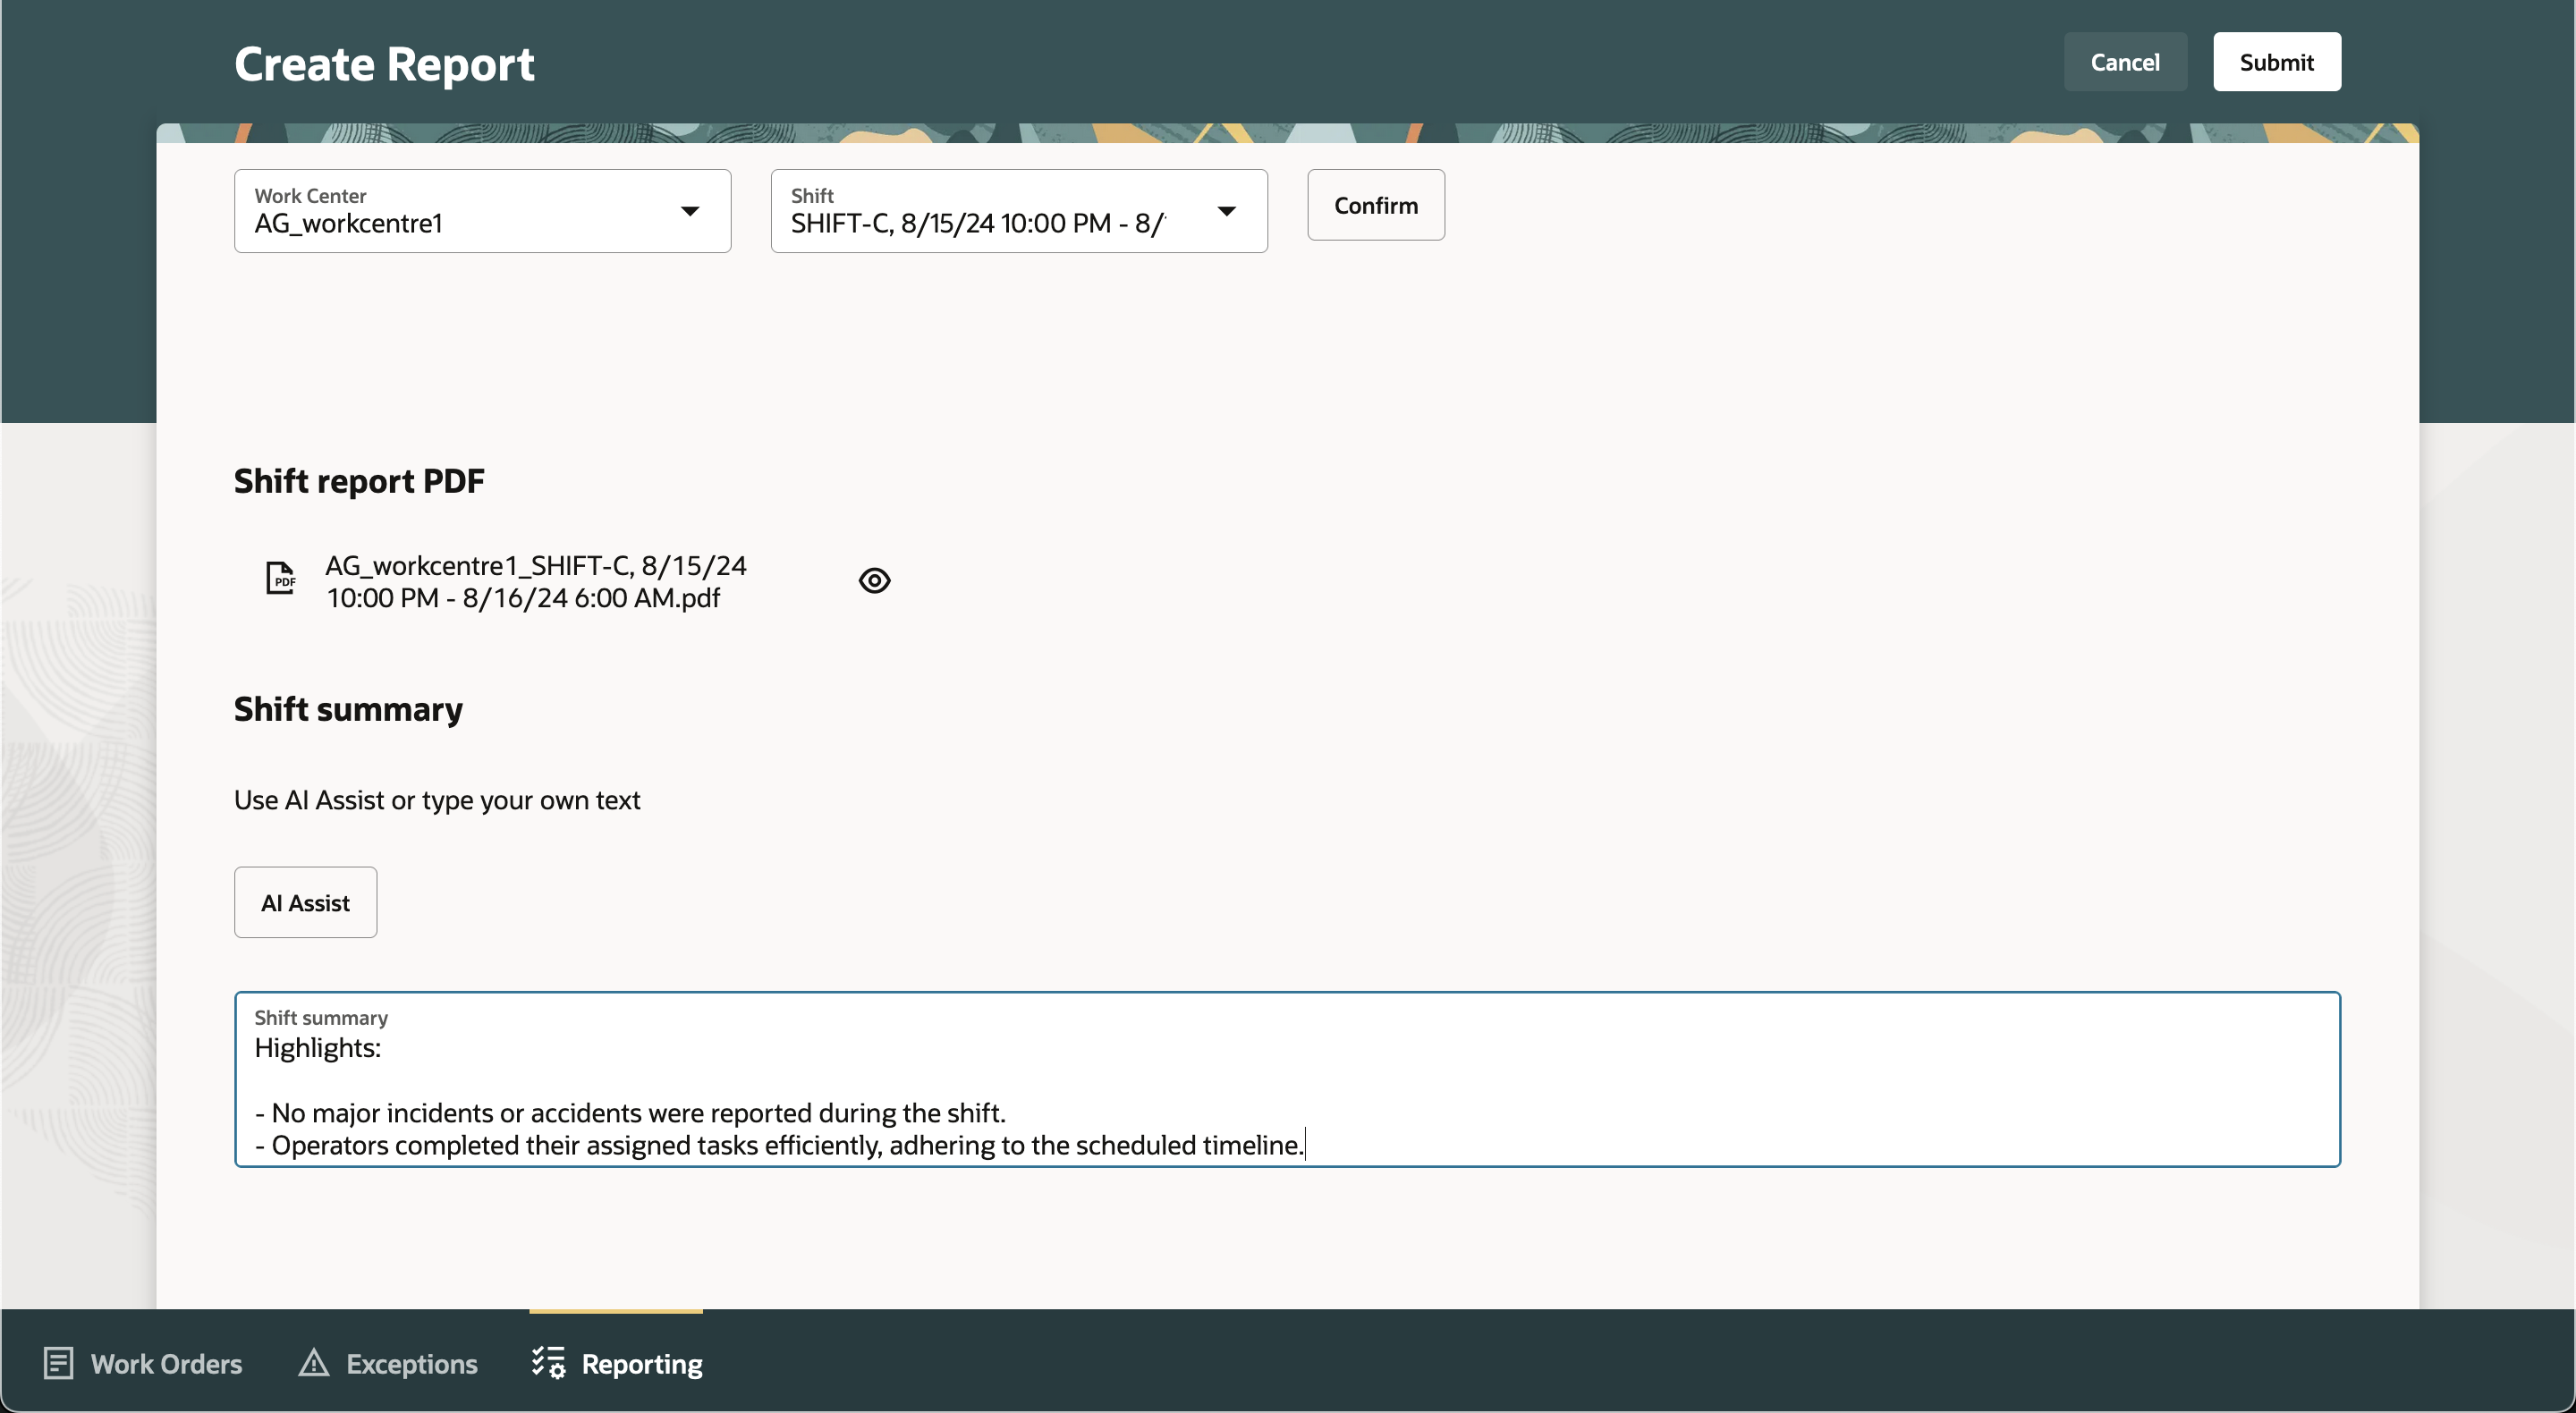Viewport: 2576px width, 1413px height.
Task: Select the Reporting tab label
Action: (642, 1364)
